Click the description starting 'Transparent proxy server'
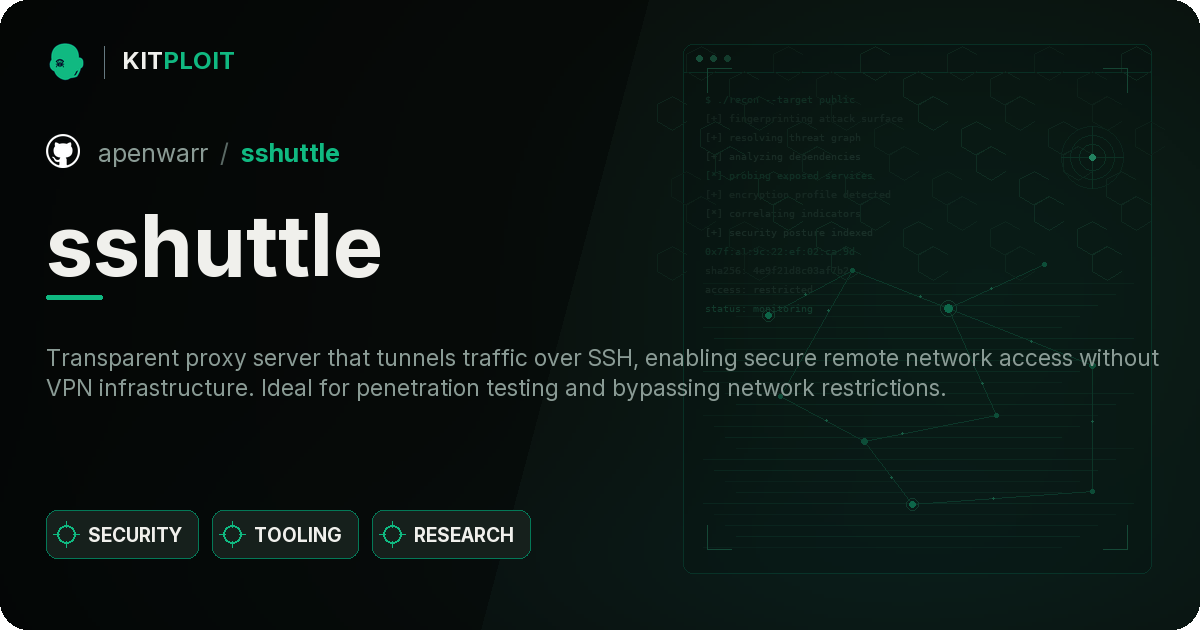This screenshot has height=630, width=1200. click(603, 373)
